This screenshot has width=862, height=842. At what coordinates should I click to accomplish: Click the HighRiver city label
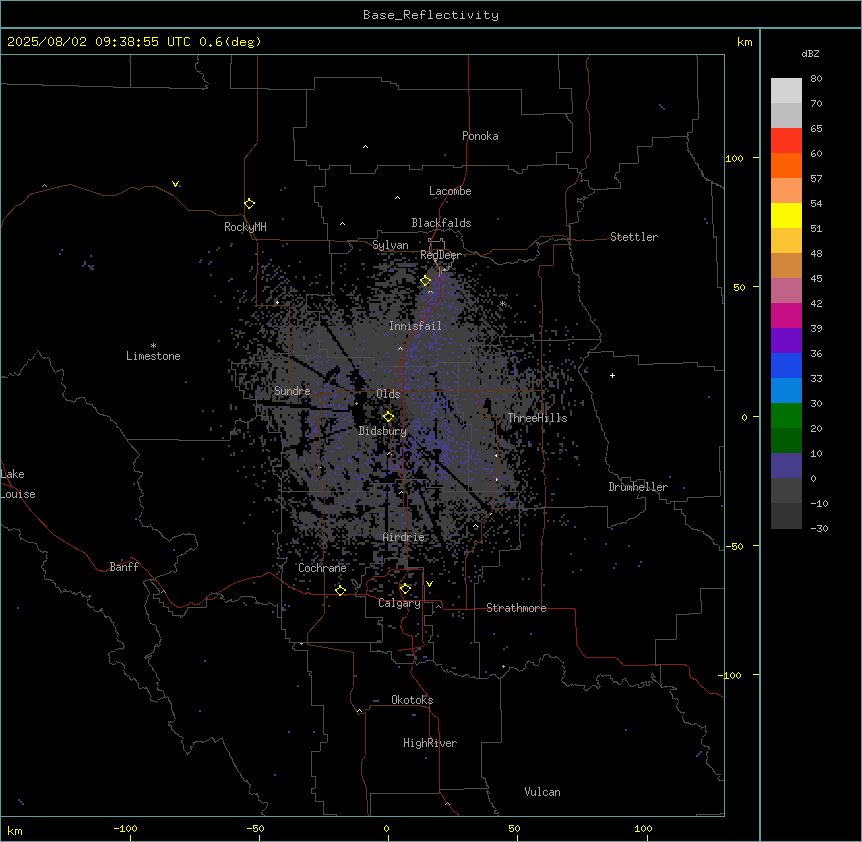tap(430, 743)
